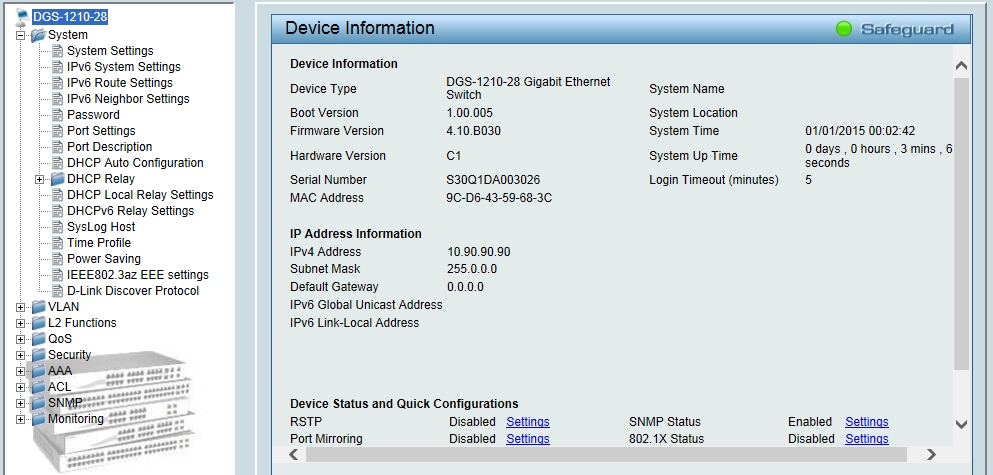Click the DGS-1210-28 device icon
This screenshot has height=475, width=993.
click(23, 17)
